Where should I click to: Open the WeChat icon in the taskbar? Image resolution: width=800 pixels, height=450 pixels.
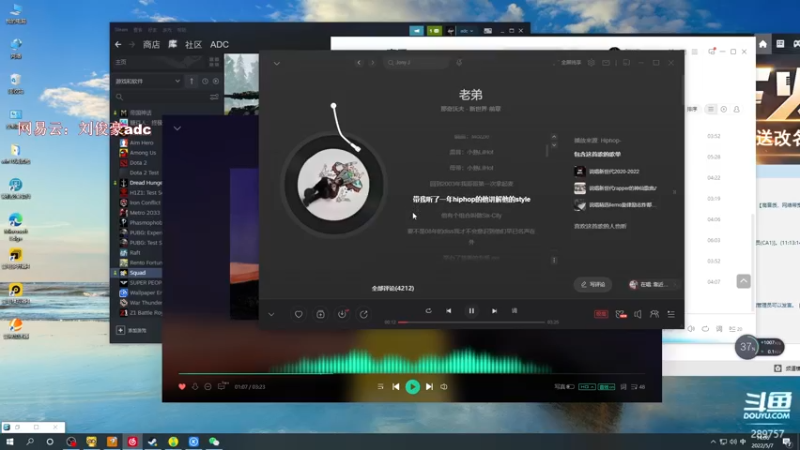(x=214, y=441)
